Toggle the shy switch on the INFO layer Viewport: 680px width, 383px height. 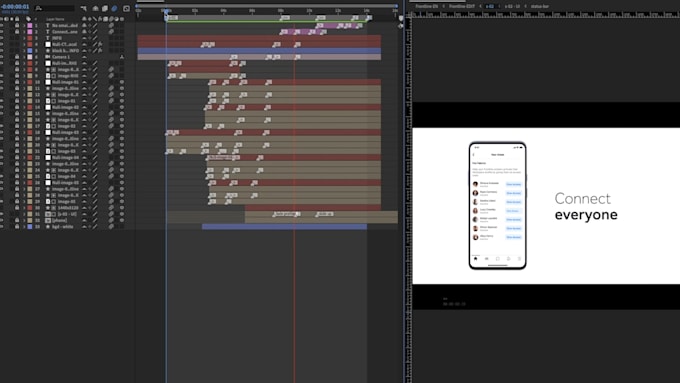85,38
